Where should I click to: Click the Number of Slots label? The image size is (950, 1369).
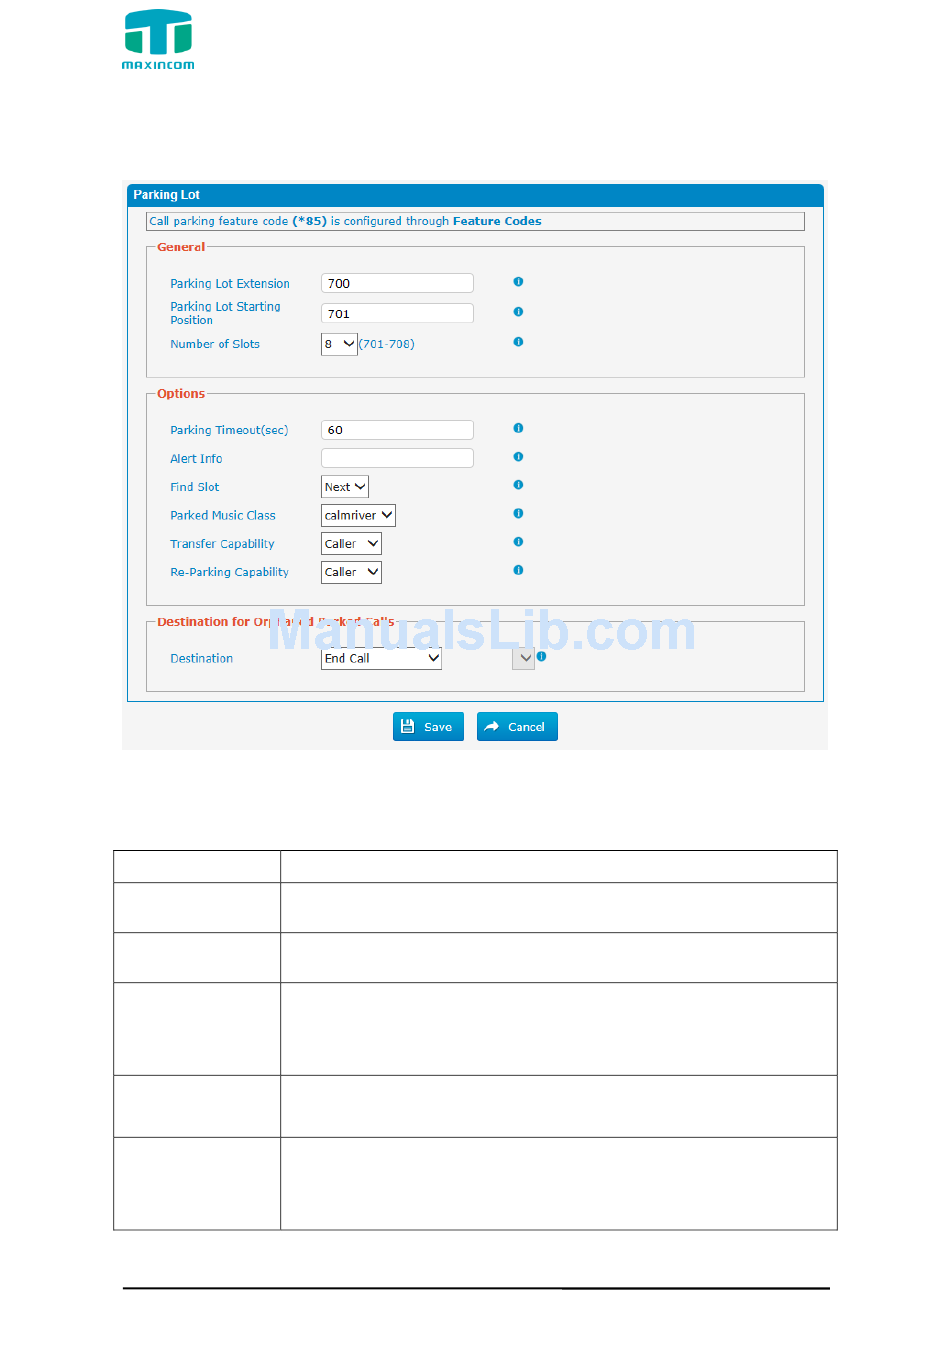click(x=215, y=344)
